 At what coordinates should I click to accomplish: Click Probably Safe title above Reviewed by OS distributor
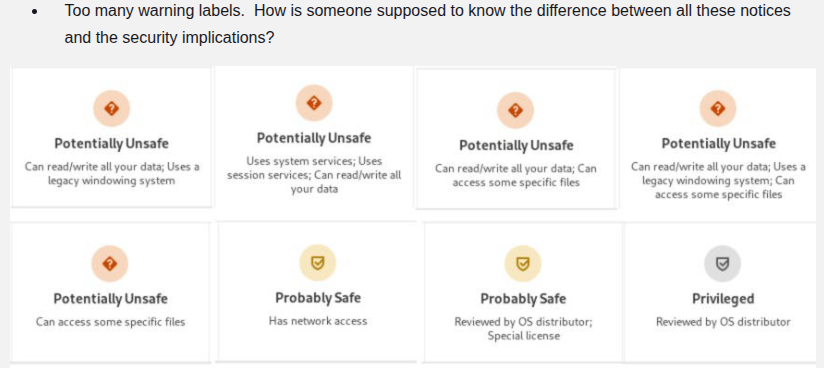(x=523, y=299)
